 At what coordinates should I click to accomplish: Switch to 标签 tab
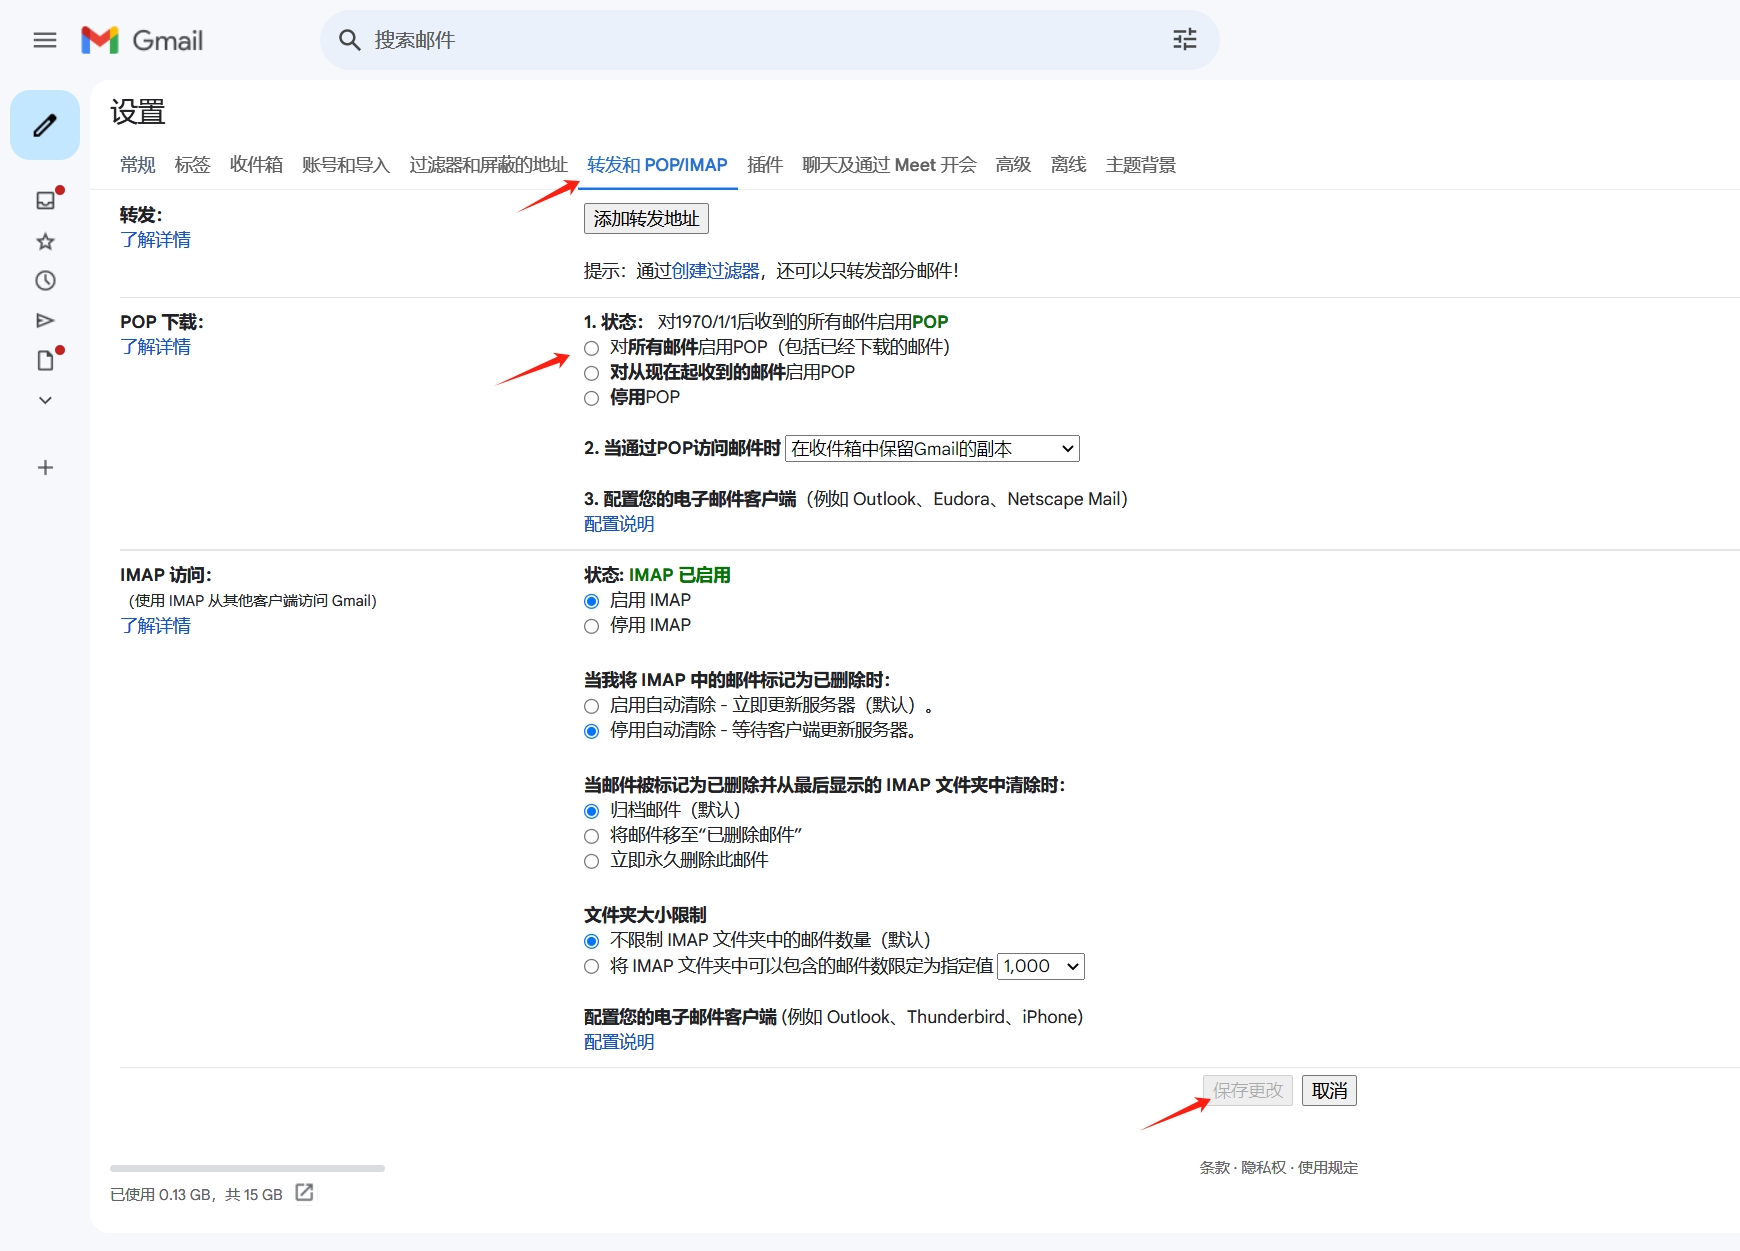click(193, 165)
